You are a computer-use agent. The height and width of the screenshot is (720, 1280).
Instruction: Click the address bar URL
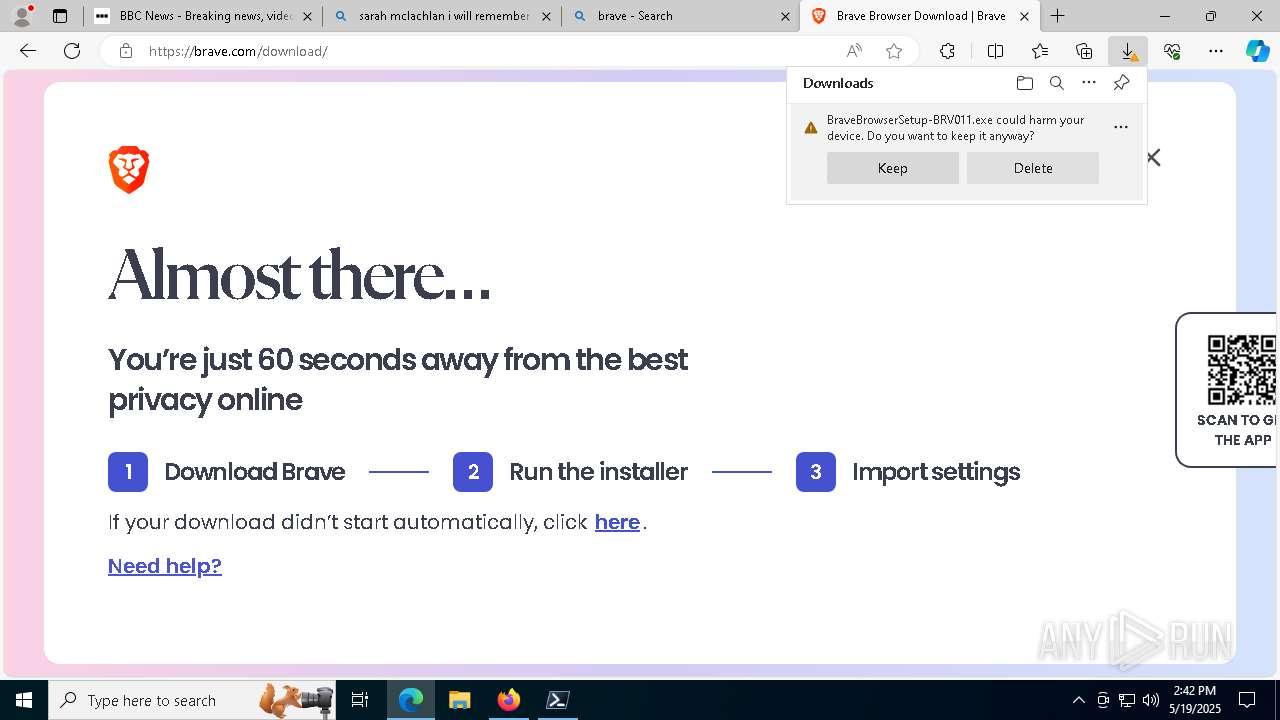pyautogui.click(x=238, y=51)
